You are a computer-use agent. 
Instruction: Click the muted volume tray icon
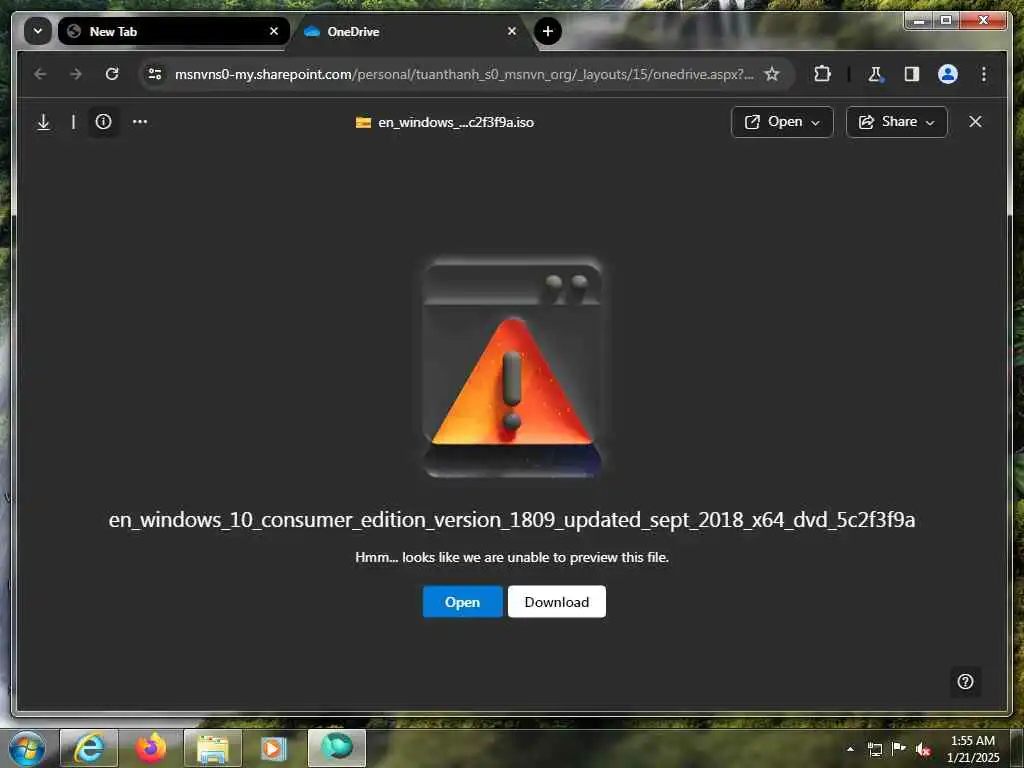[923, 749]
